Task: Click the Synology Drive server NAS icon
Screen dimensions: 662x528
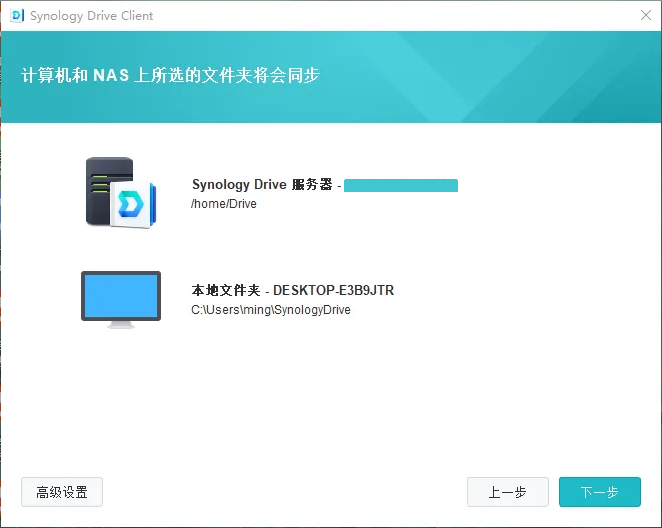Action: [x=121, y=192]
